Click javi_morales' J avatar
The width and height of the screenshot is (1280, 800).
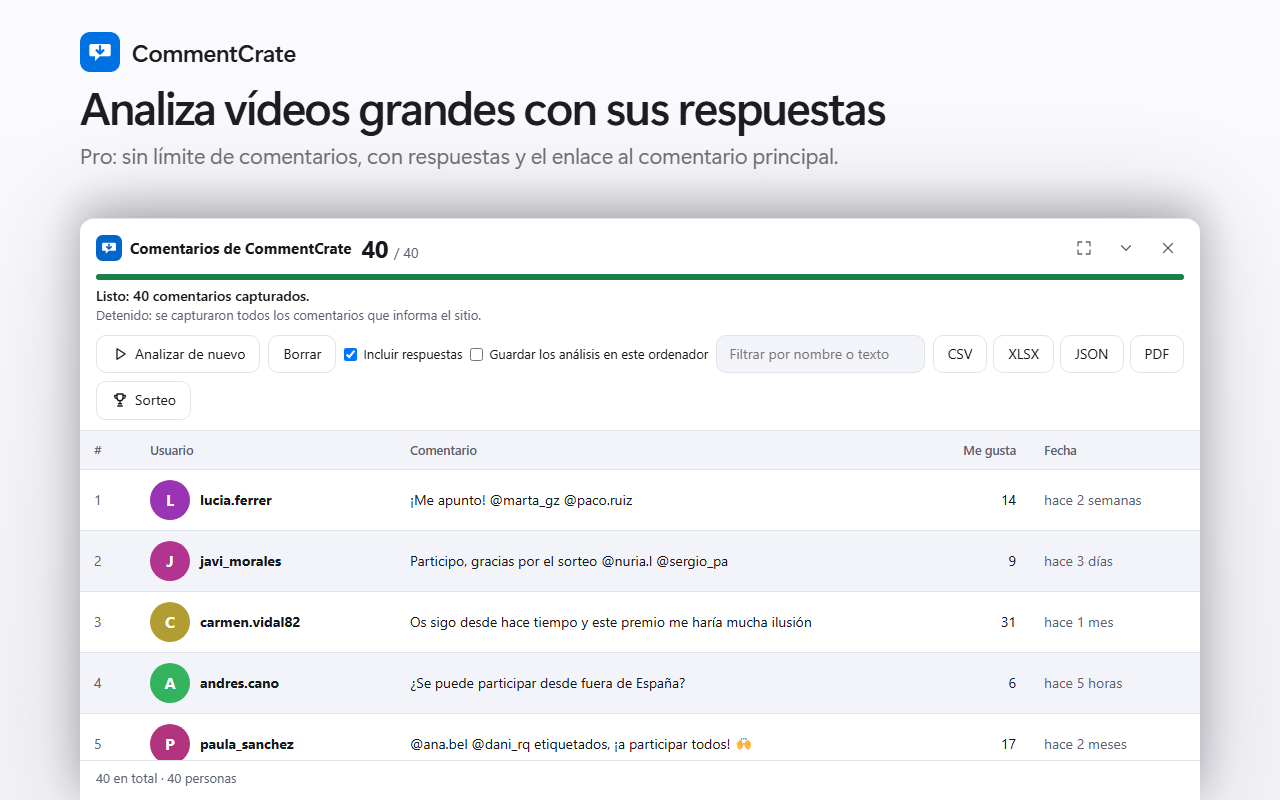tap(170, 561)
